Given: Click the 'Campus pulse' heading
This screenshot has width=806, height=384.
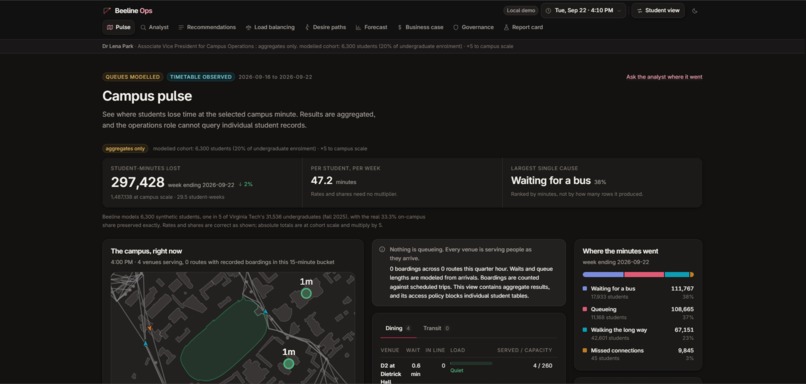Looking at the screenshot, I should (147, 96).
